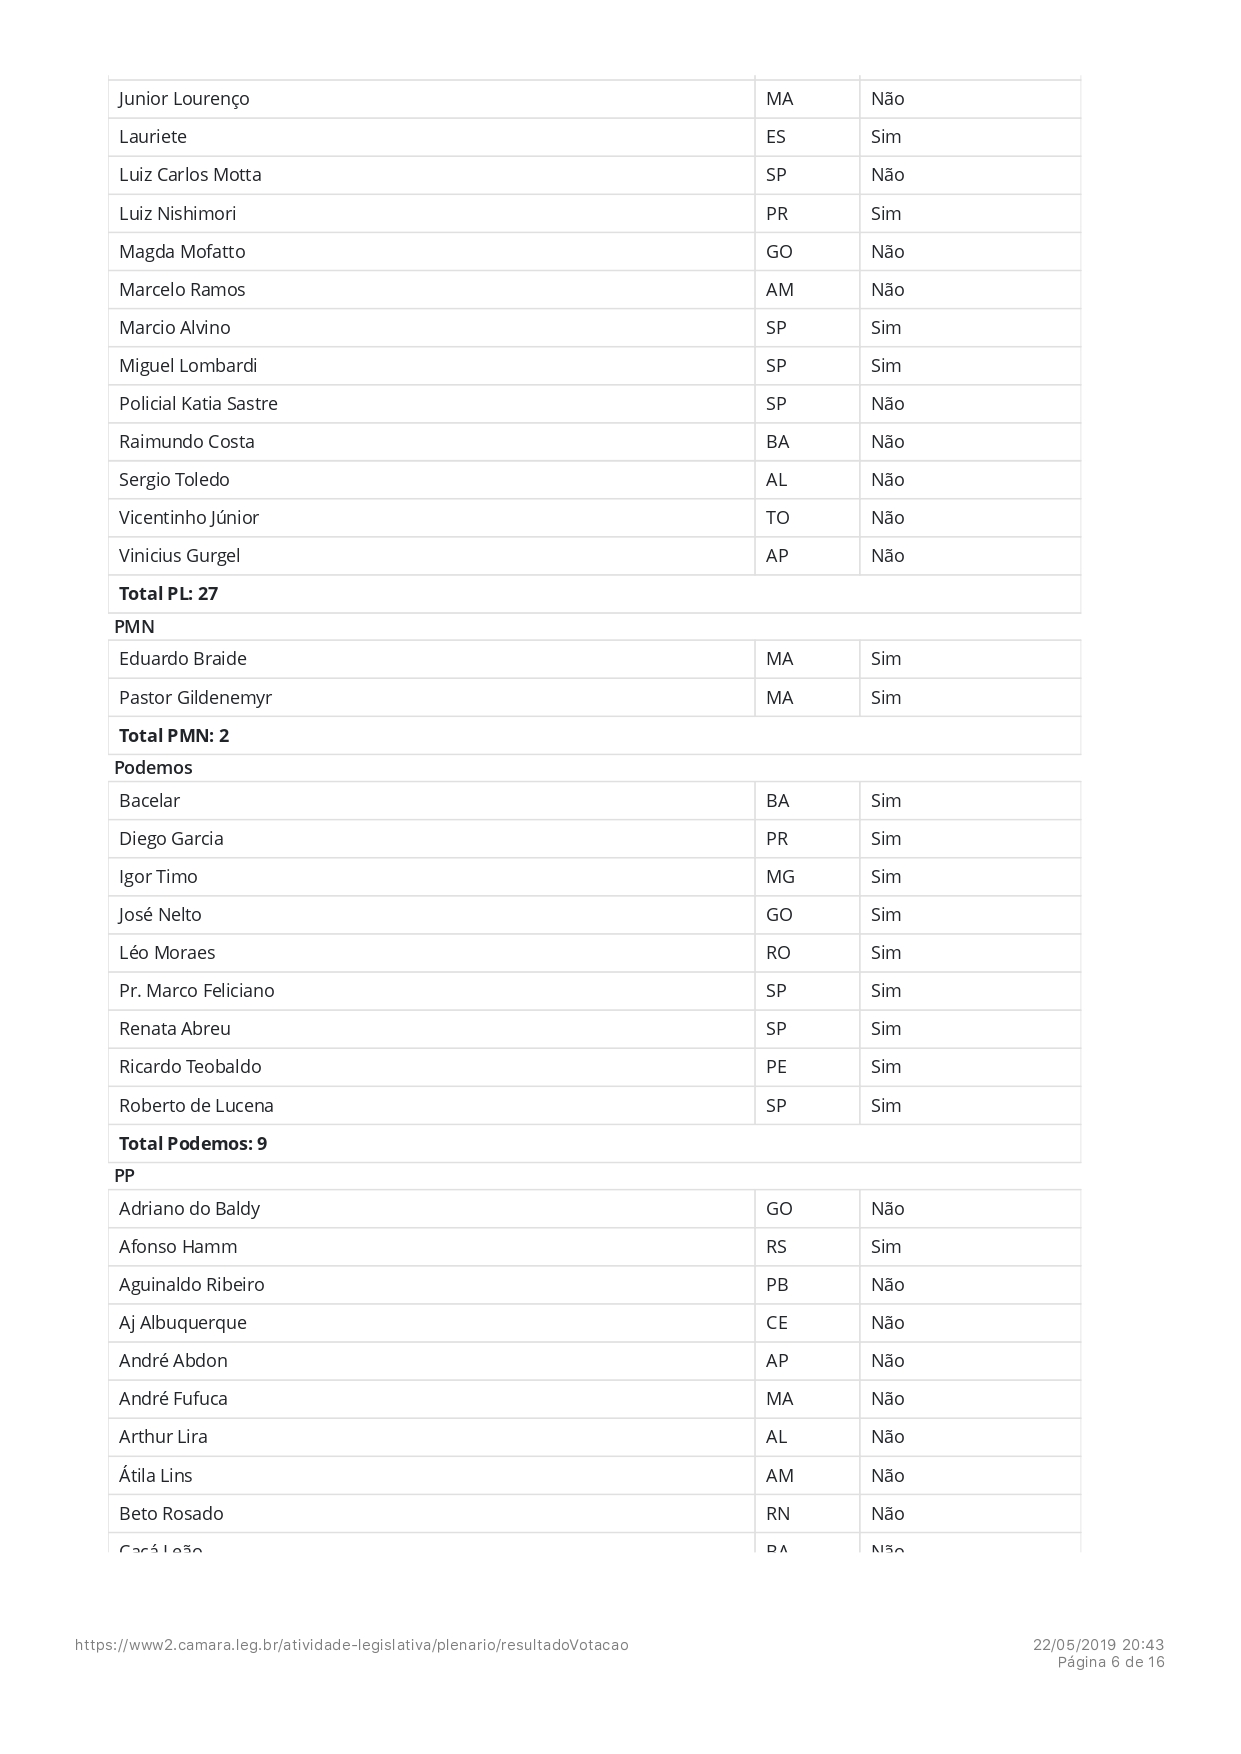Viewport: 1241px width, 1754px height.
Task: Select Igor Timo's state cell MG
Action: (x=780, y=877)
